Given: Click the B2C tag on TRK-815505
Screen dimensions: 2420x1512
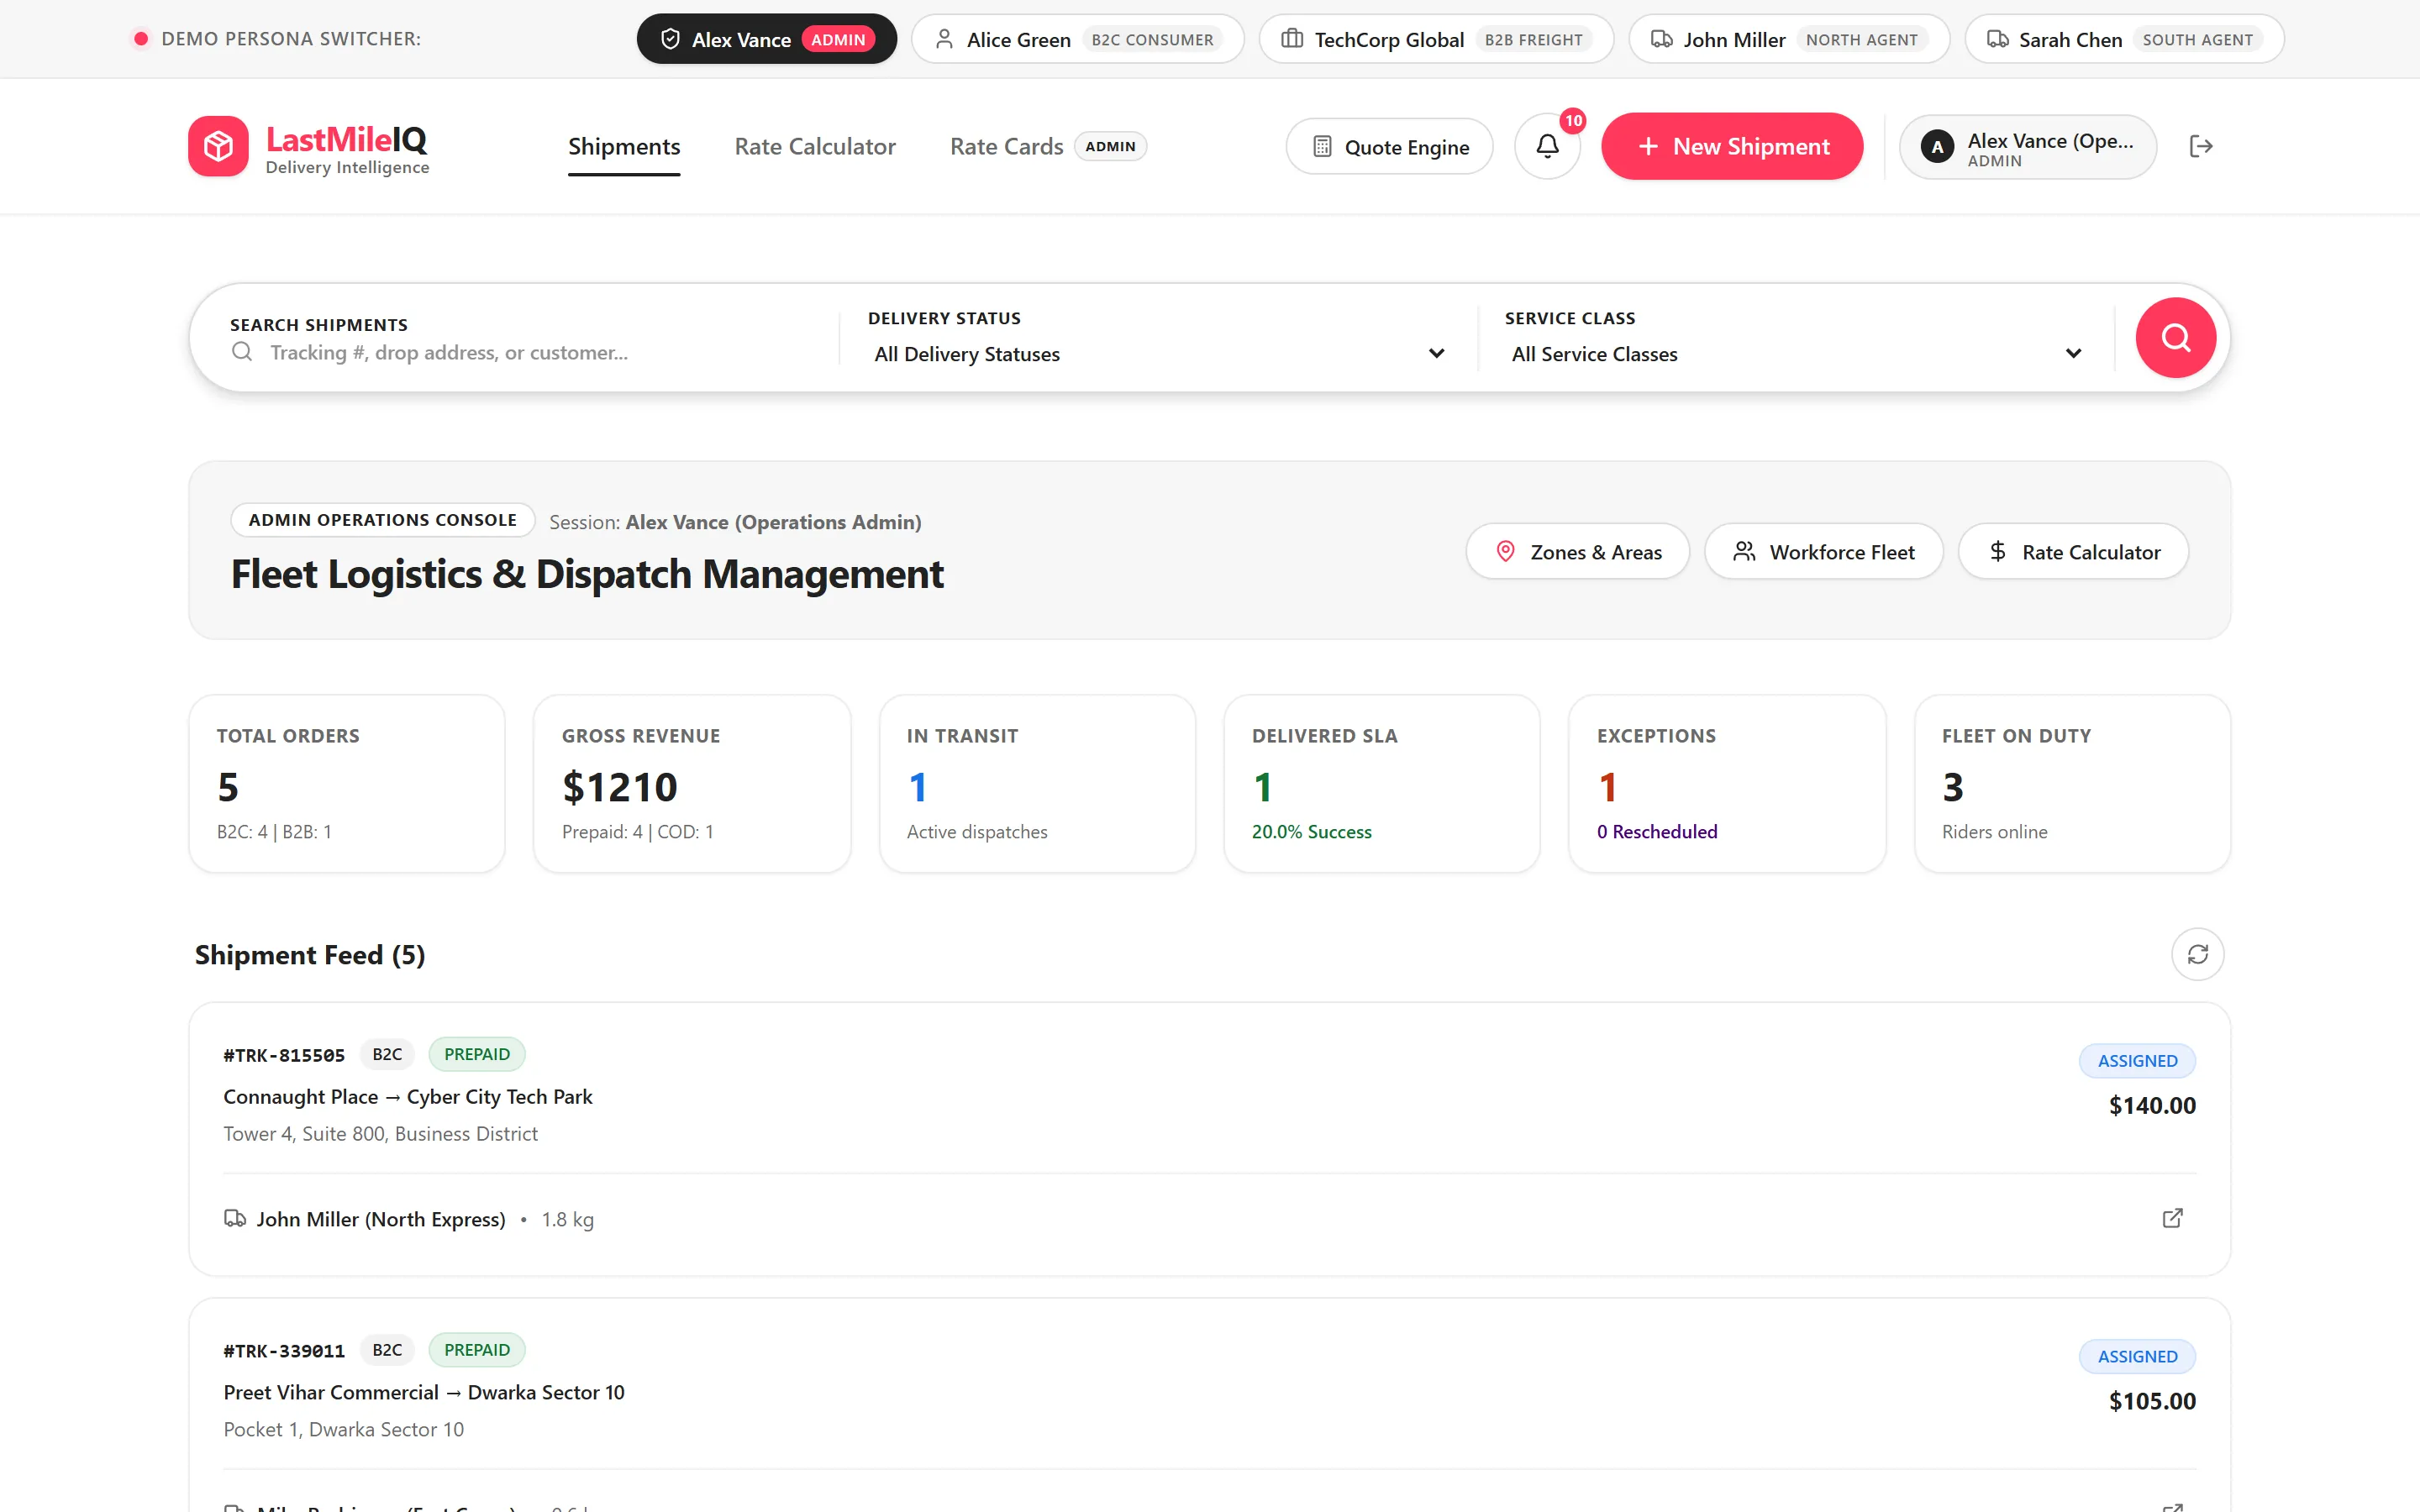Looking at the screenshot, I should pos(387,1054).
